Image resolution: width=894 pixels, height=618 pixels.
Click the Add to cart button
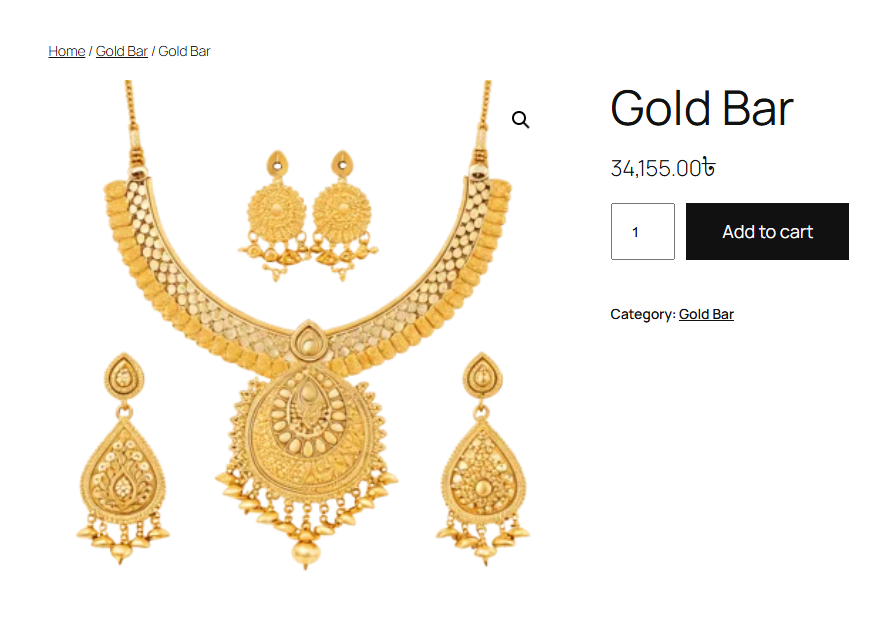click(x=766, y=231)
